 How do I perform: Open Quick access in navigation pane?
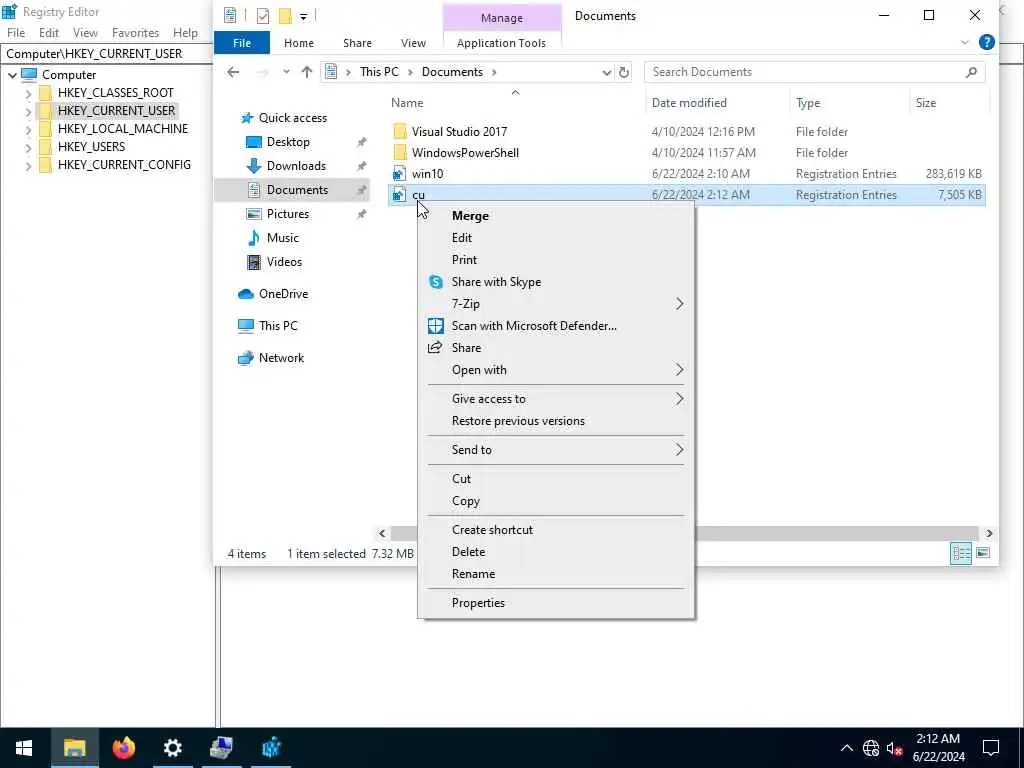click(x=293, y=118)
